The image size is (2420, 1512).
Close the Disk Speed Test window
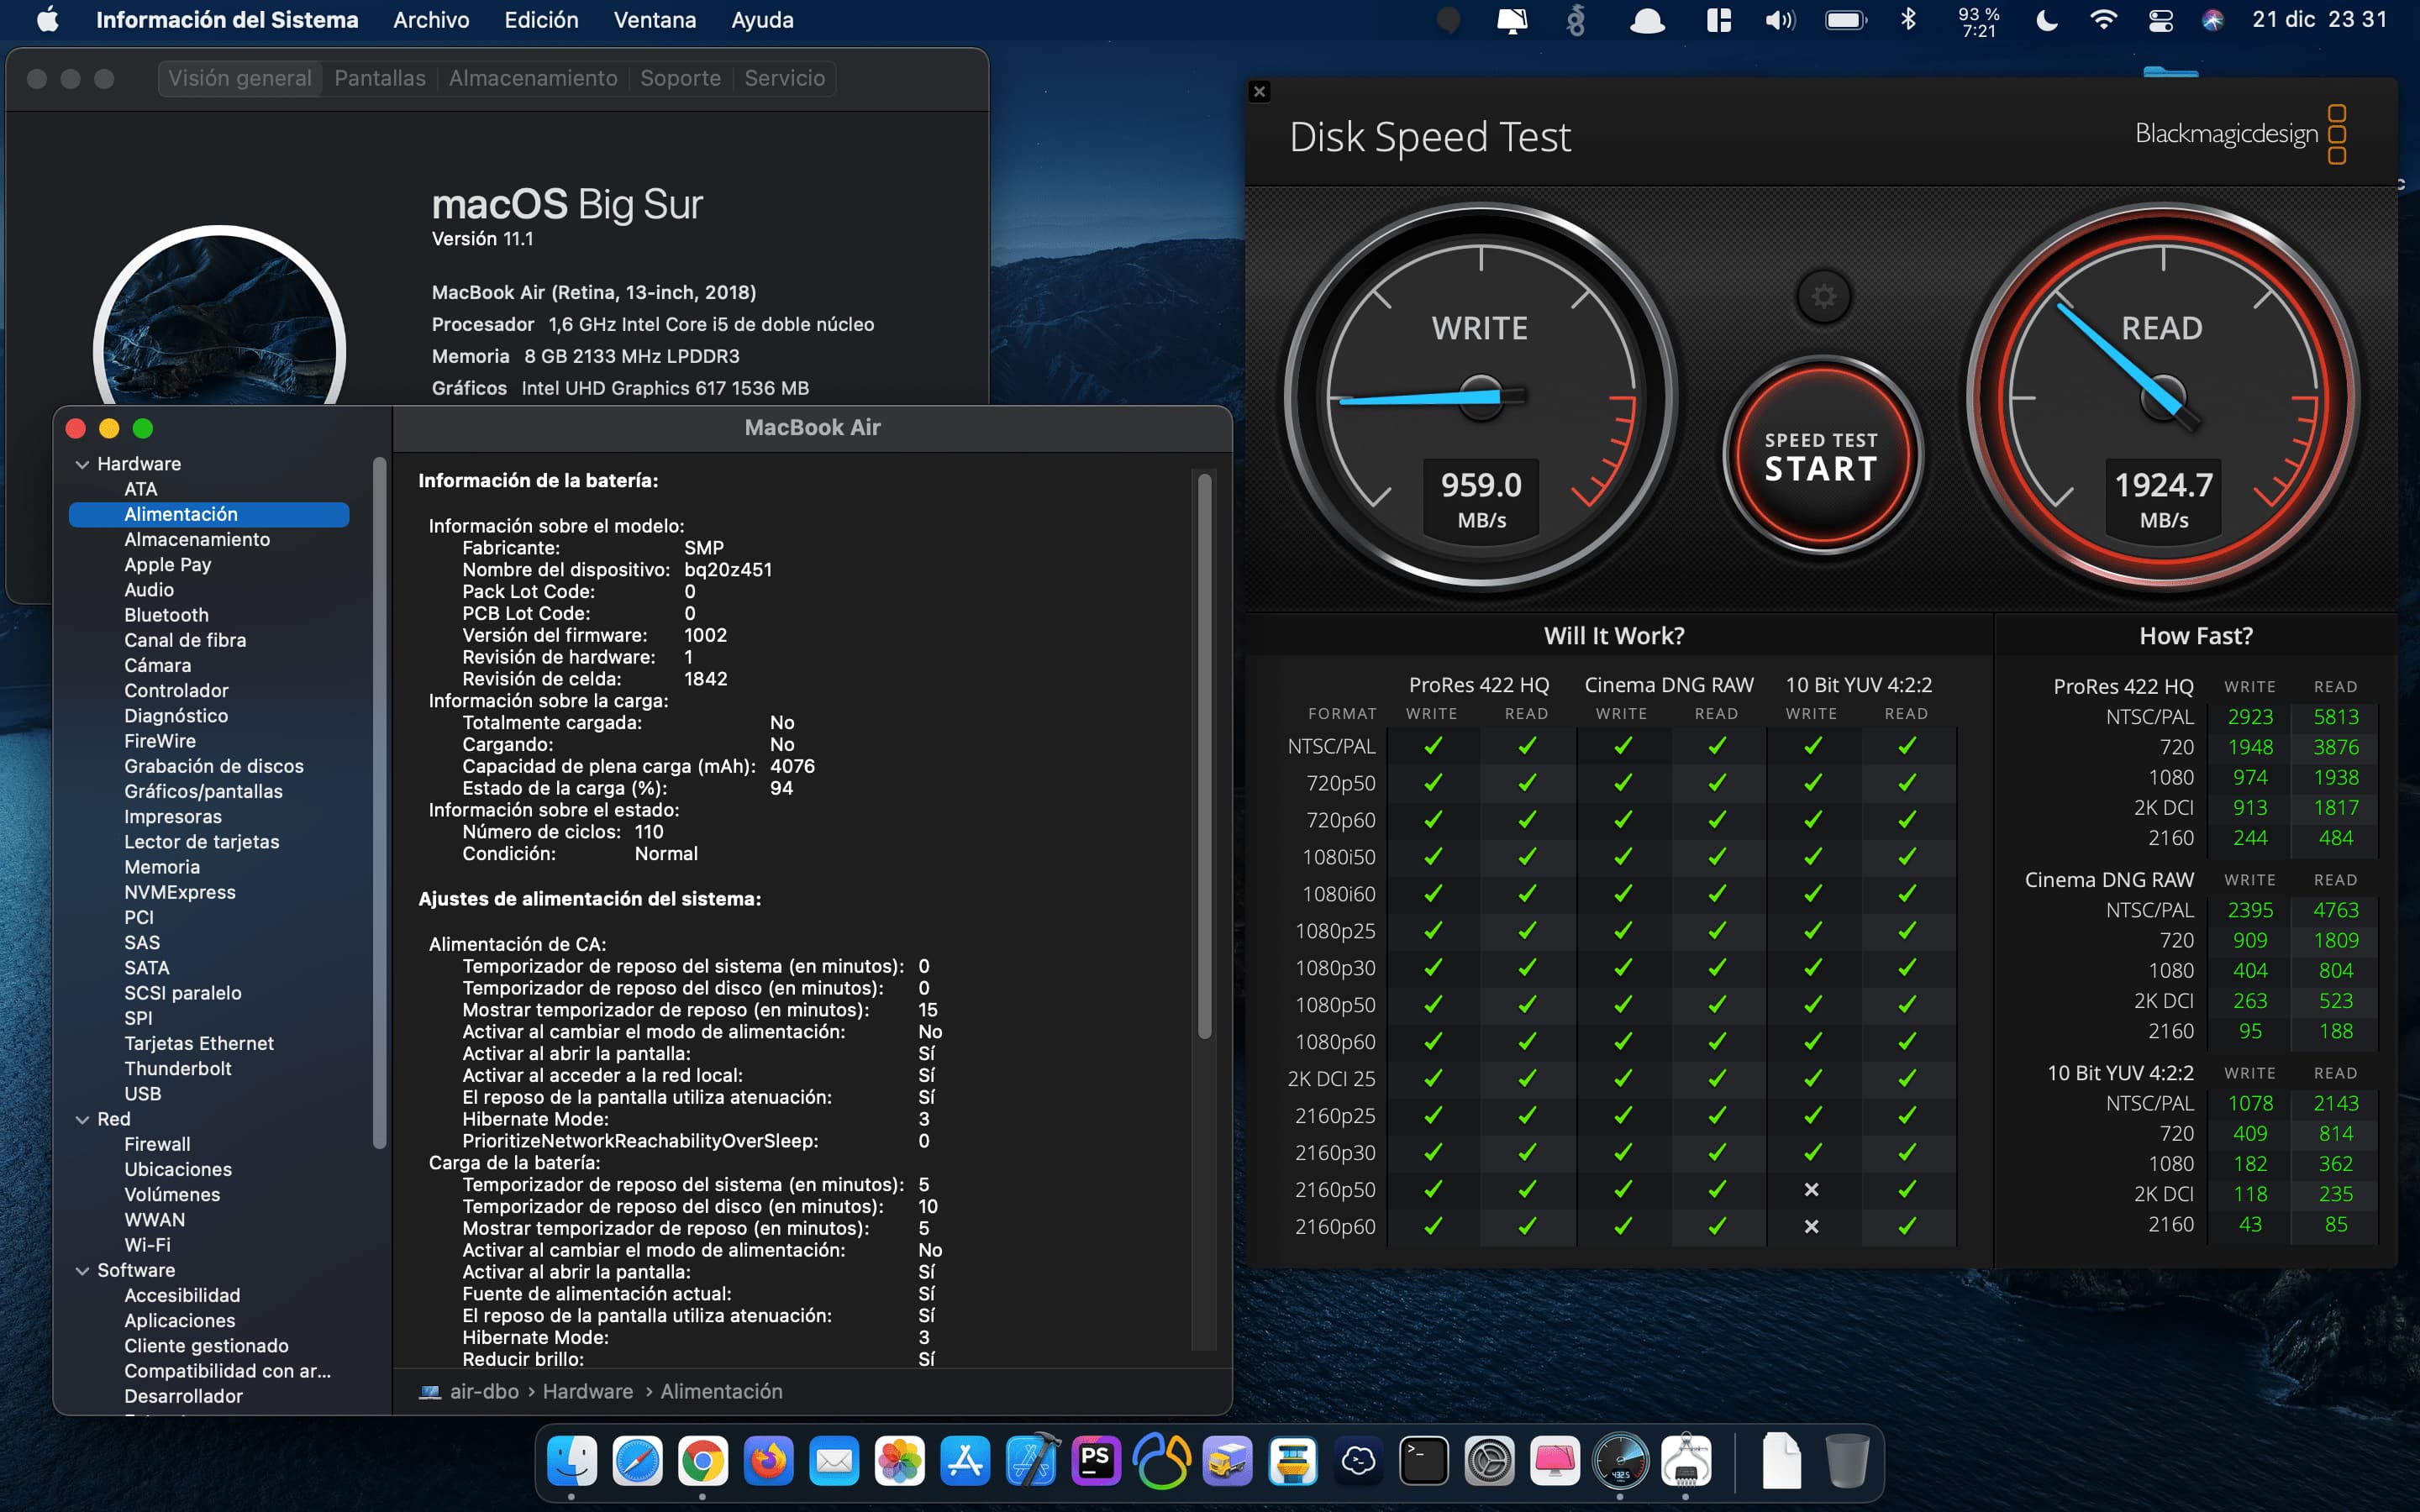click(1259, 91)
